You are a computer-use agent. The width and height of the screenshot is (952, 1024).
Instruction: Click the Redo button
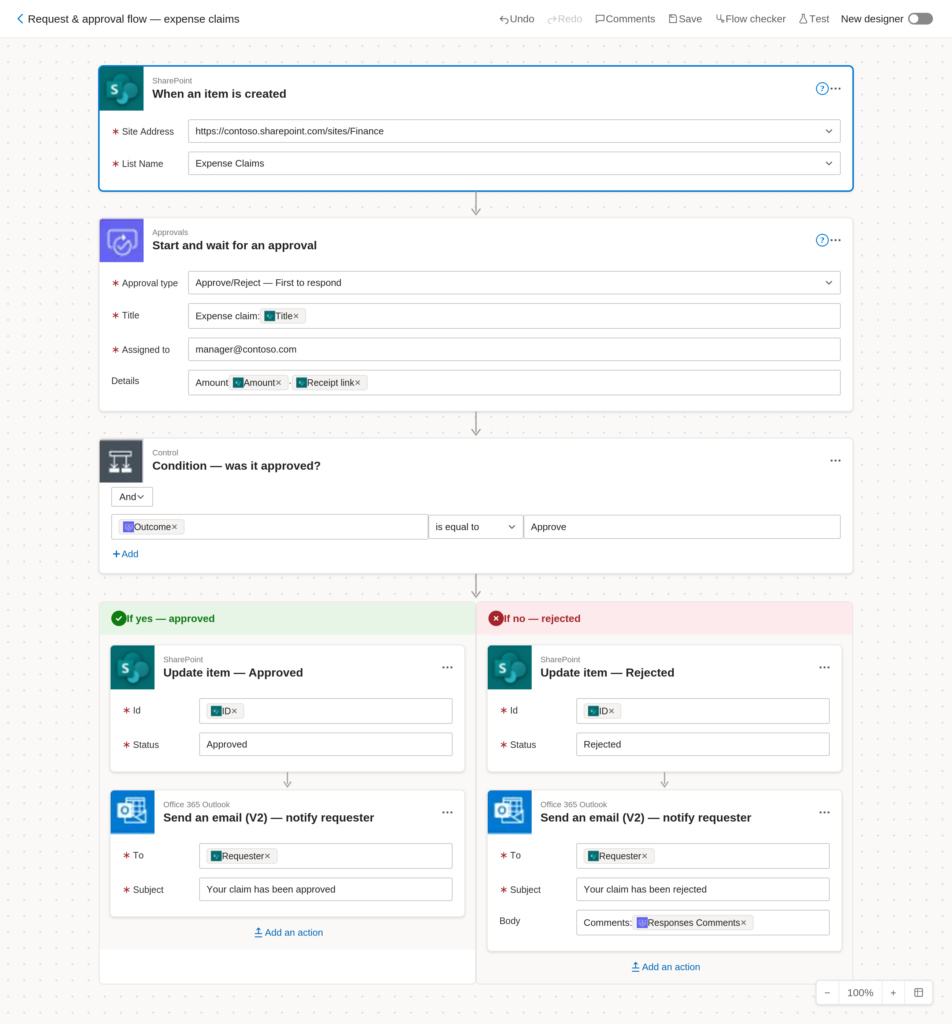[565, 19]
